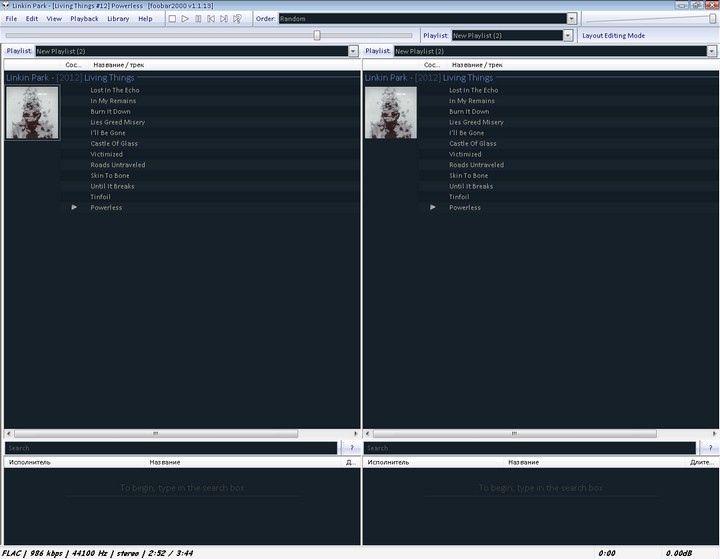The width and height of the screenshot is (720, 559).
Task: Expand the left panel Playlist dropdown
Action: pos(353,51)
